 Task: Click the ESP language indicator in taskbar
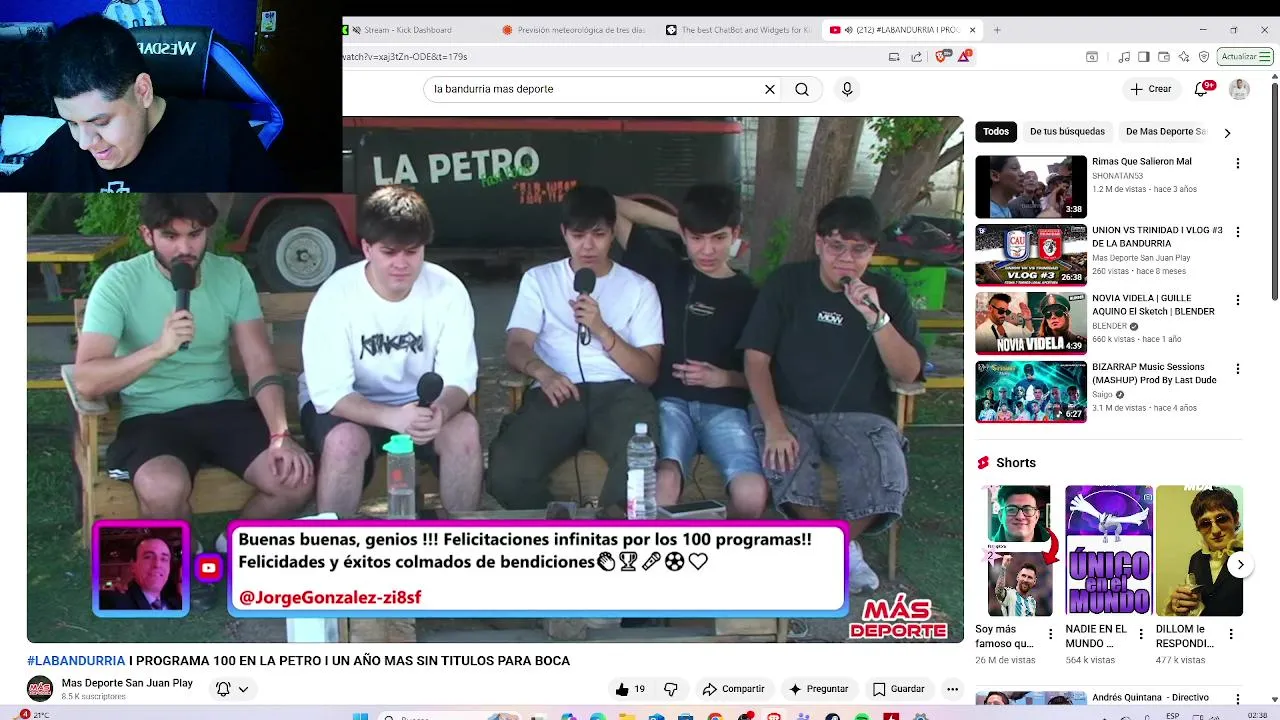point(1172,715)
